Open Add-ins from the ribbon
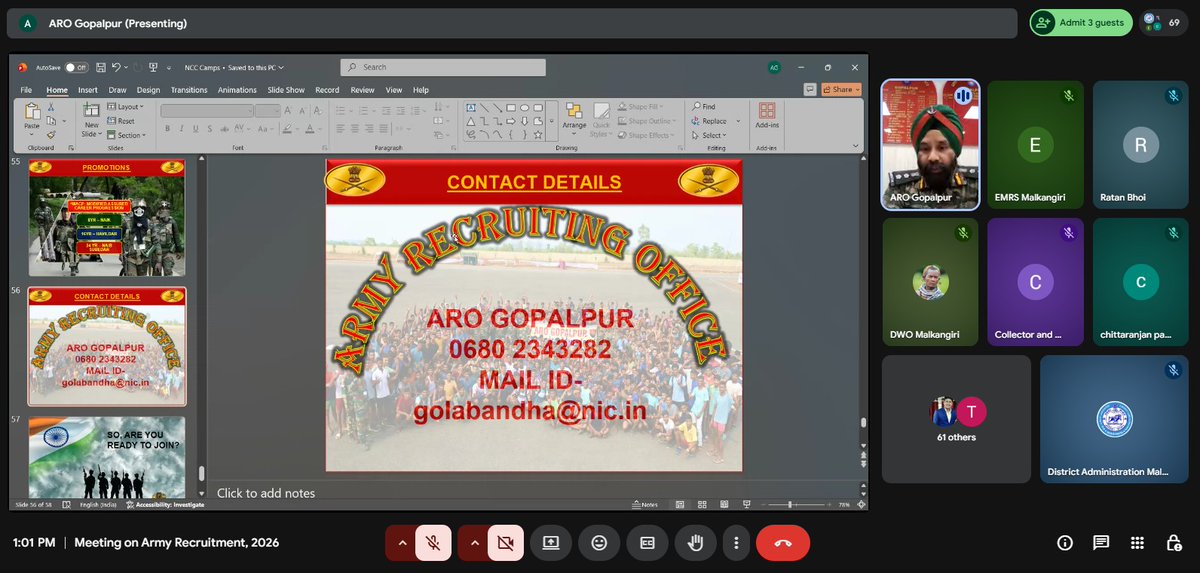The height and width of the screenshot is (573, 1200). (x=767, y=117)
